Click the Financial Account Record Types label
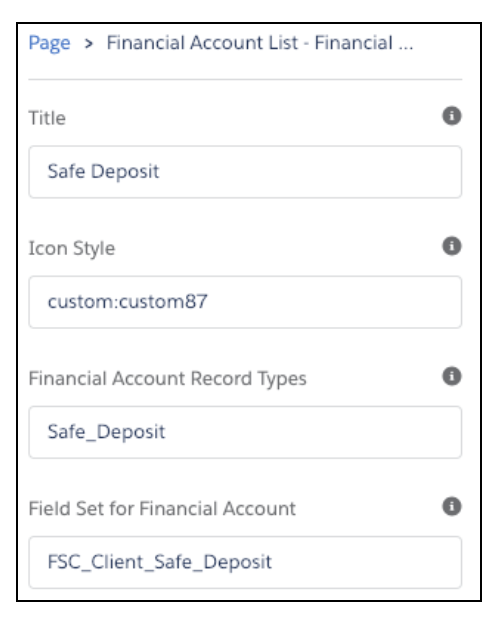Viewport: 502px width, 632px height. tap(167, 378)
